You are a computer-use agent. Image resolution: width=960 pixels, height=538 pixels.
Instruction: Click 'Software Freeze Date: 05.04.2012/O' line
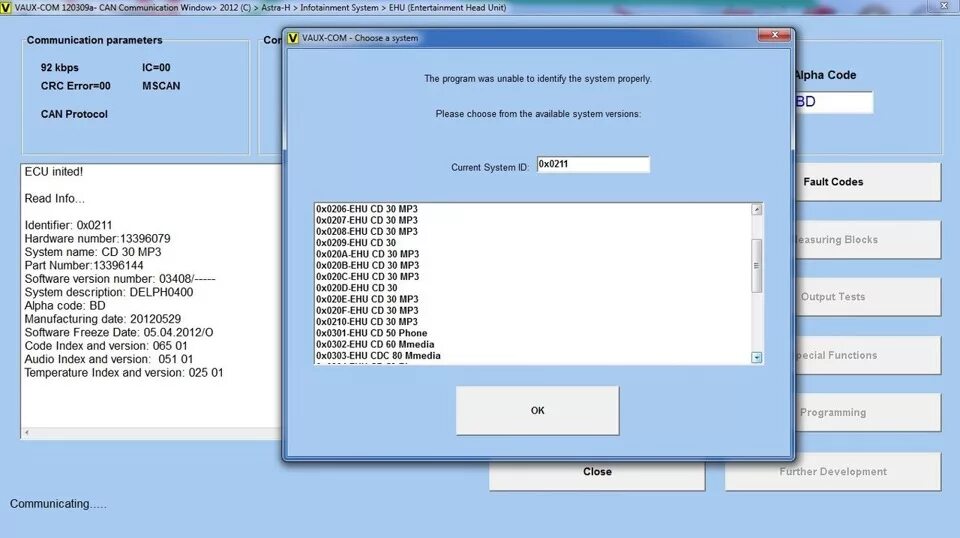click(119, 332)
